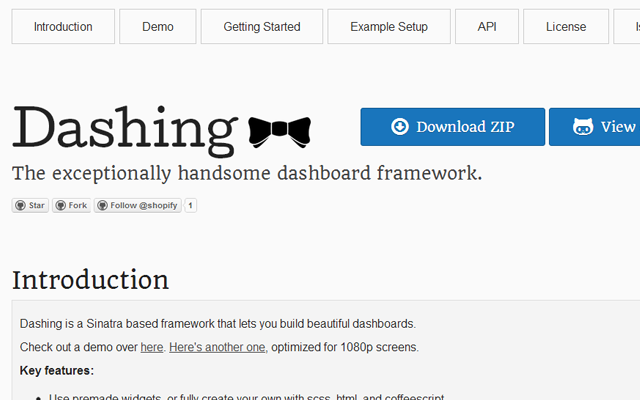Open the API tab

click(x=486, y=27)
